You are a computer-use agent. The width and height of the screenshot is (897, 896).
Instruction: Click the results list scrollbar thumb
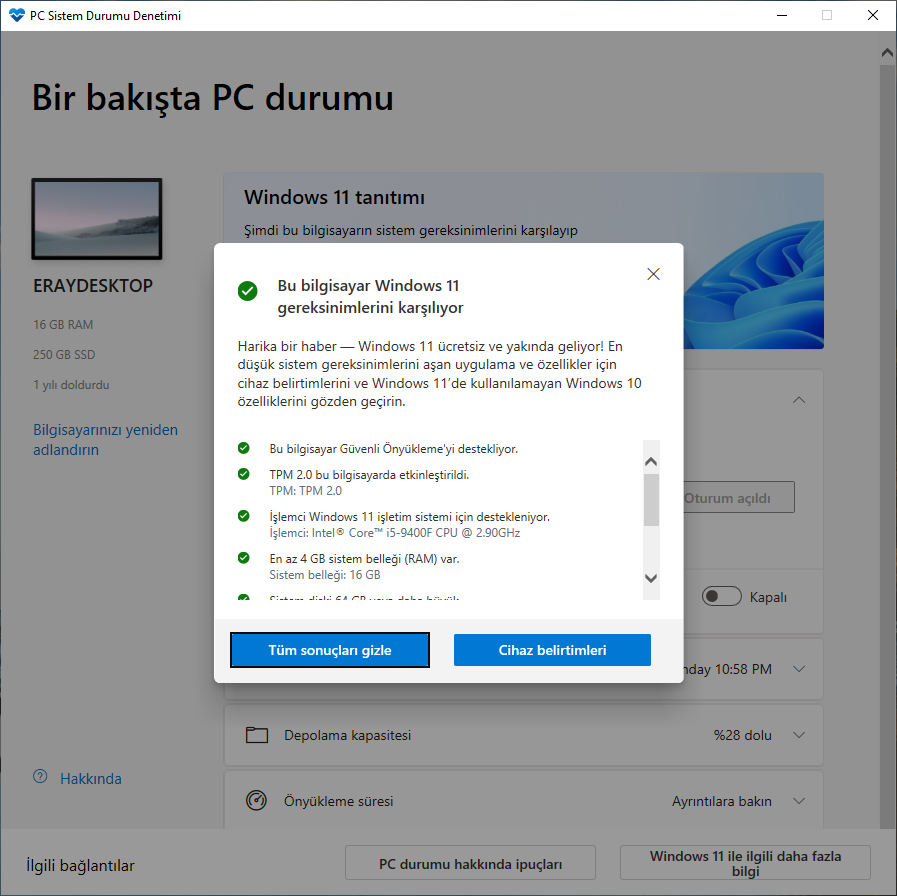point(651,499)
